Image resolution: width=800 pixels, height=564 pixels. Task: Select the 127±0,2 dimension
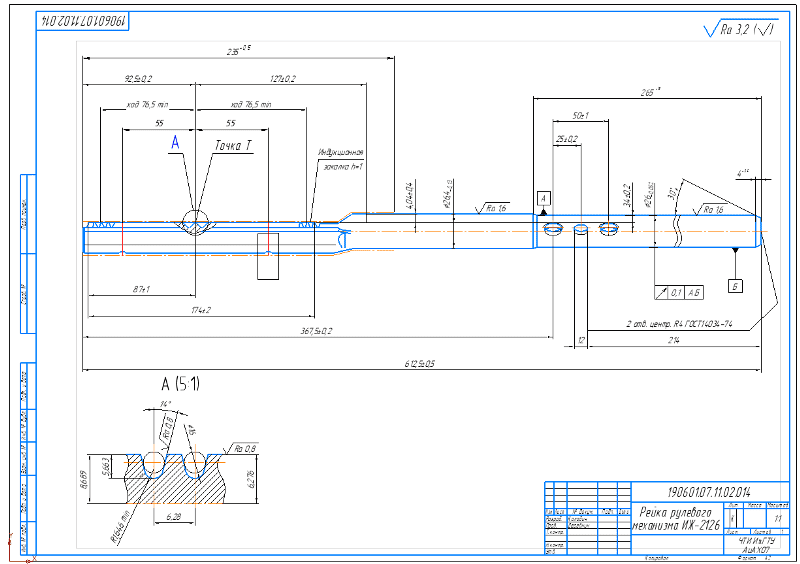pos(282,79)
